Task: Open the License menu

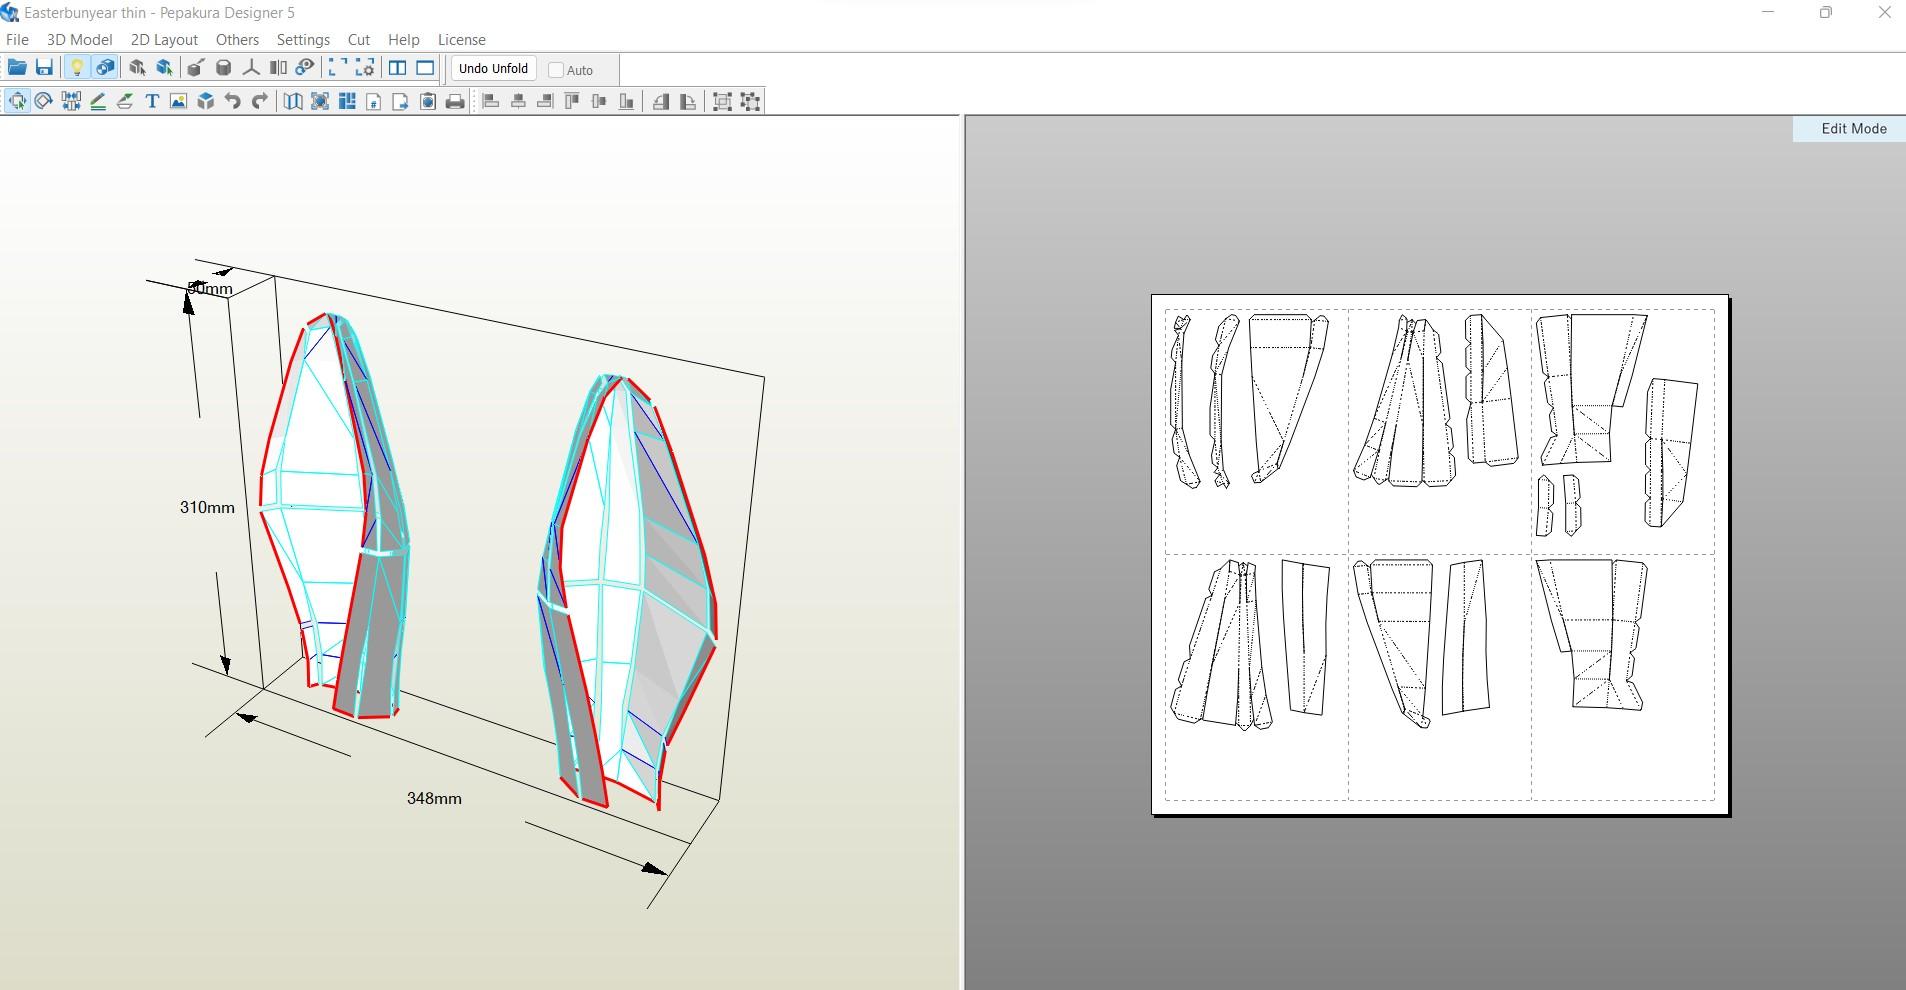Action: (x=462, y=40)
